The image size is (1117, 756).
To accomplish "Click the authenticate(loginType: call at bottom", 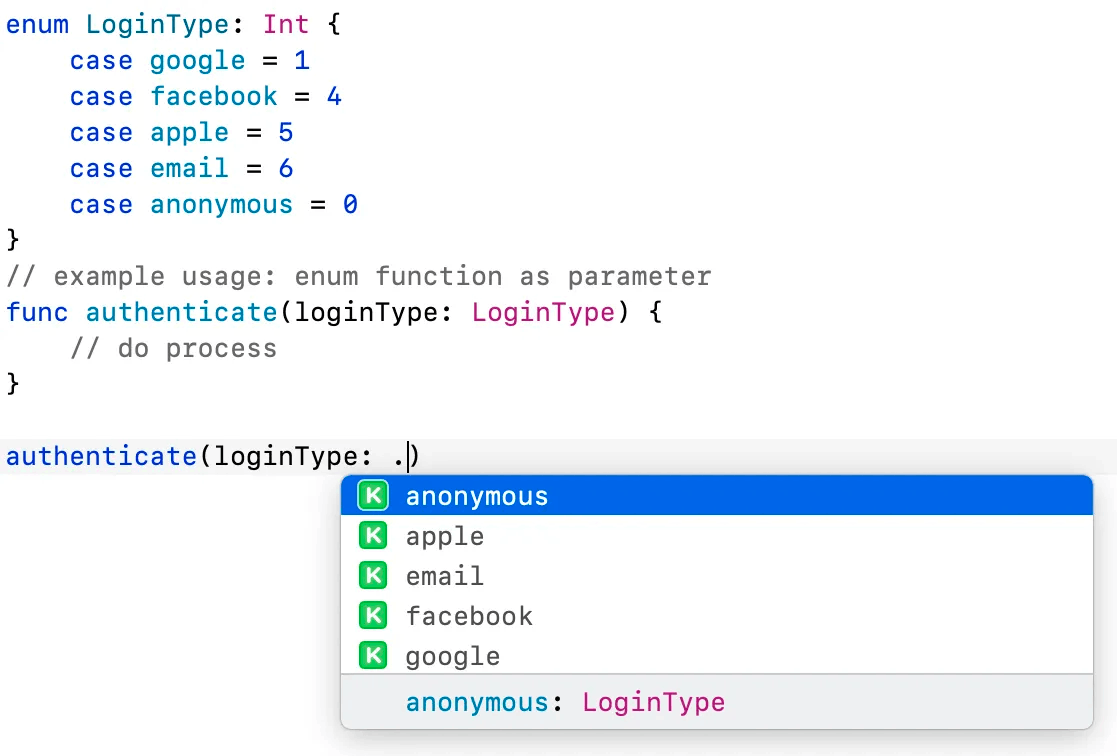I will (x=213, y=456).
